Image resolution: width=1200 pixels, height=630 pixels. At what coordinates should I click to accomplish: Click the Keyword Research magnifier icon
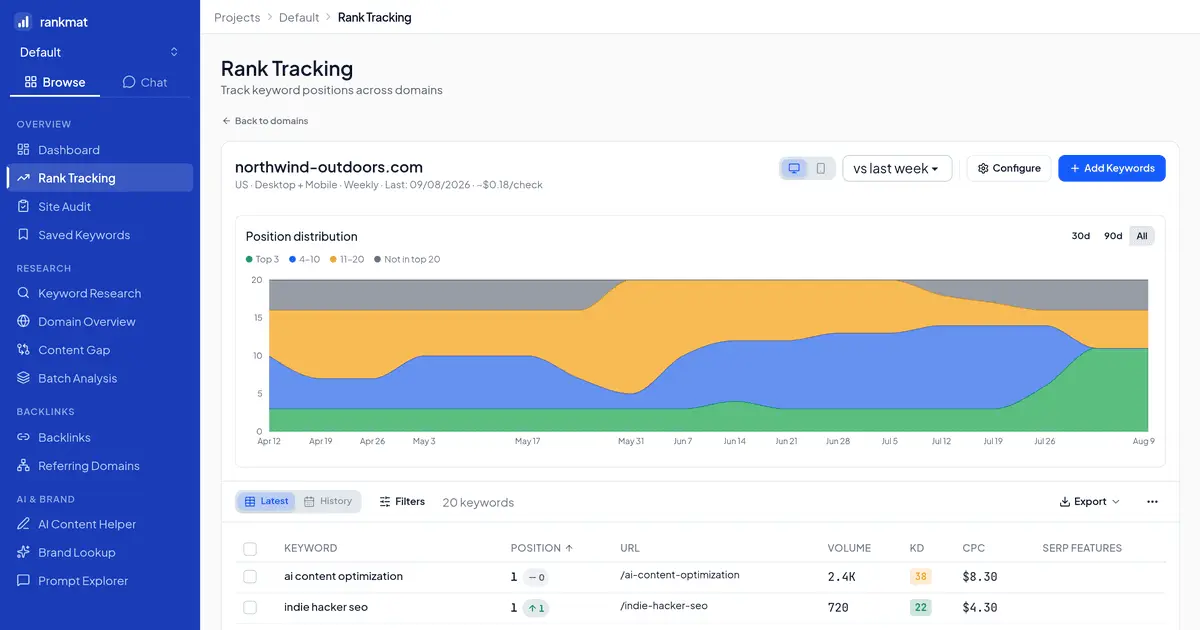pos(24,293)
